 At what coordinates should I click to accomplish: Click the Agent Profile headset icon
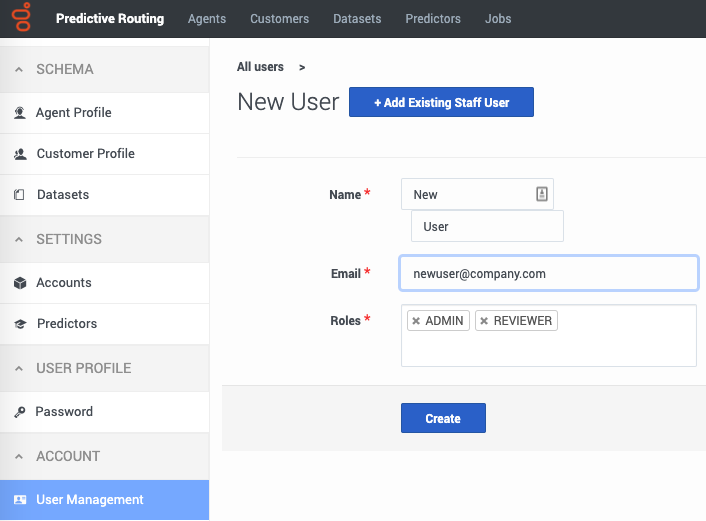click(x=20, y=113)
